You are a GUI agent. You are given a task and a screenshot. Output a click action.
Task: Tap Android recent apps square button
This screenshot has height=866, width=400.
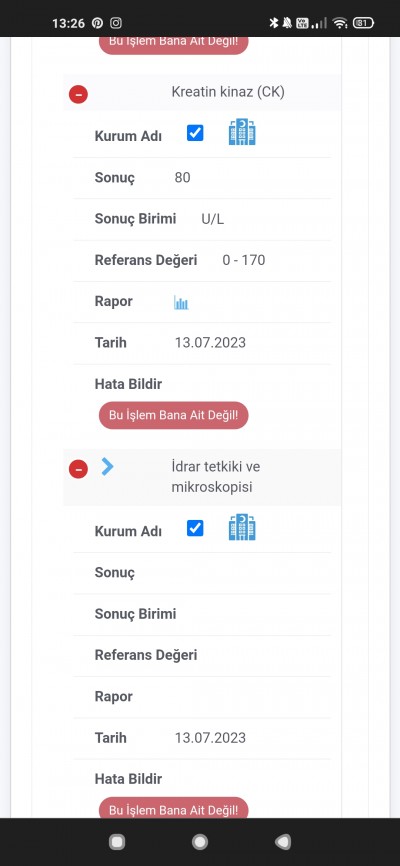(117, 842)
